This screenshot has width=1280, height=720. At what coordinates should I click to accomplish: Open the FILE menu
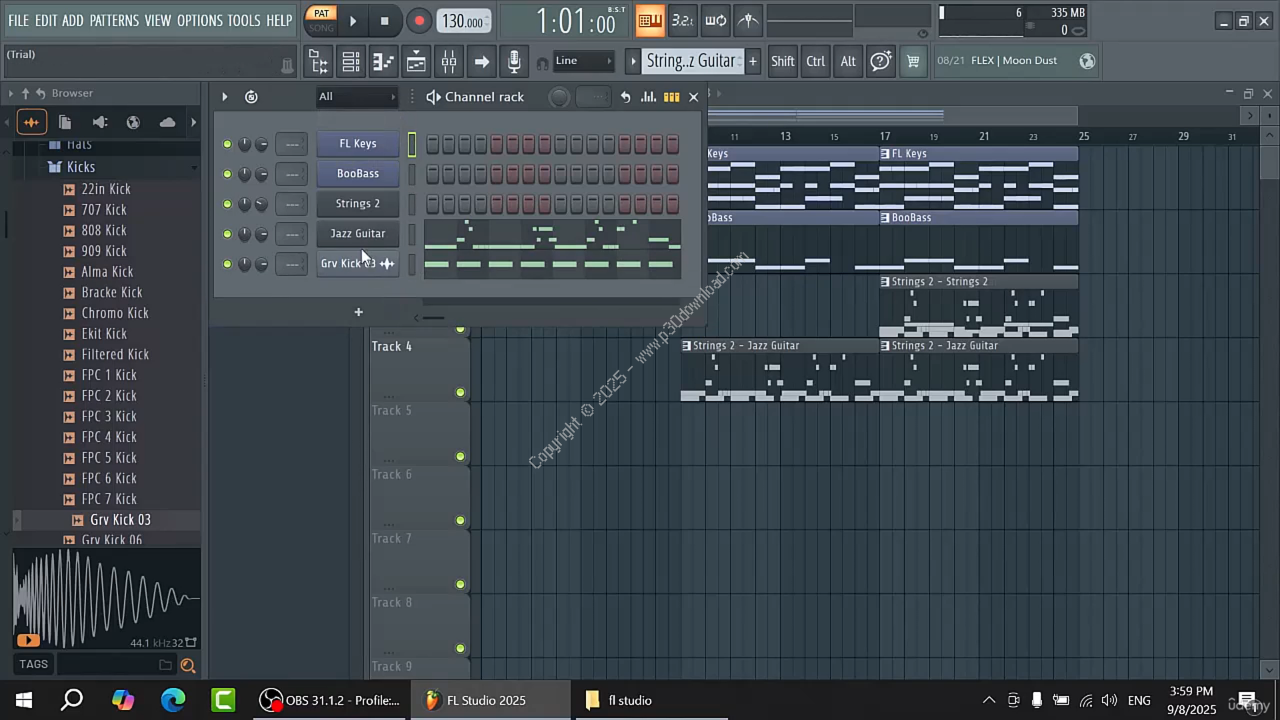click(x=18, y=20)
